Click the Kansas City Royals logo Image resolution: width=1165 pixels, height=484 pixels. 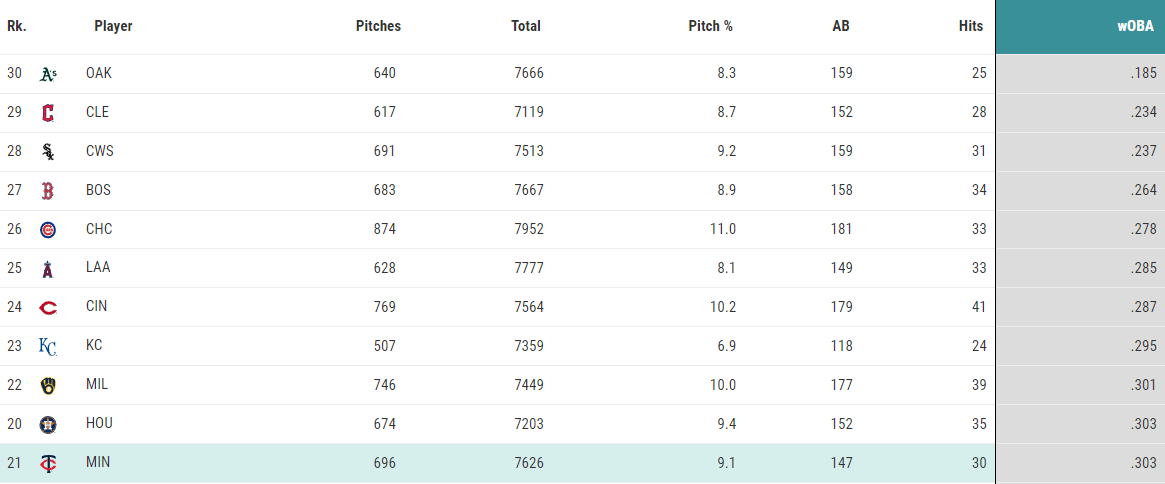(48, 346)
